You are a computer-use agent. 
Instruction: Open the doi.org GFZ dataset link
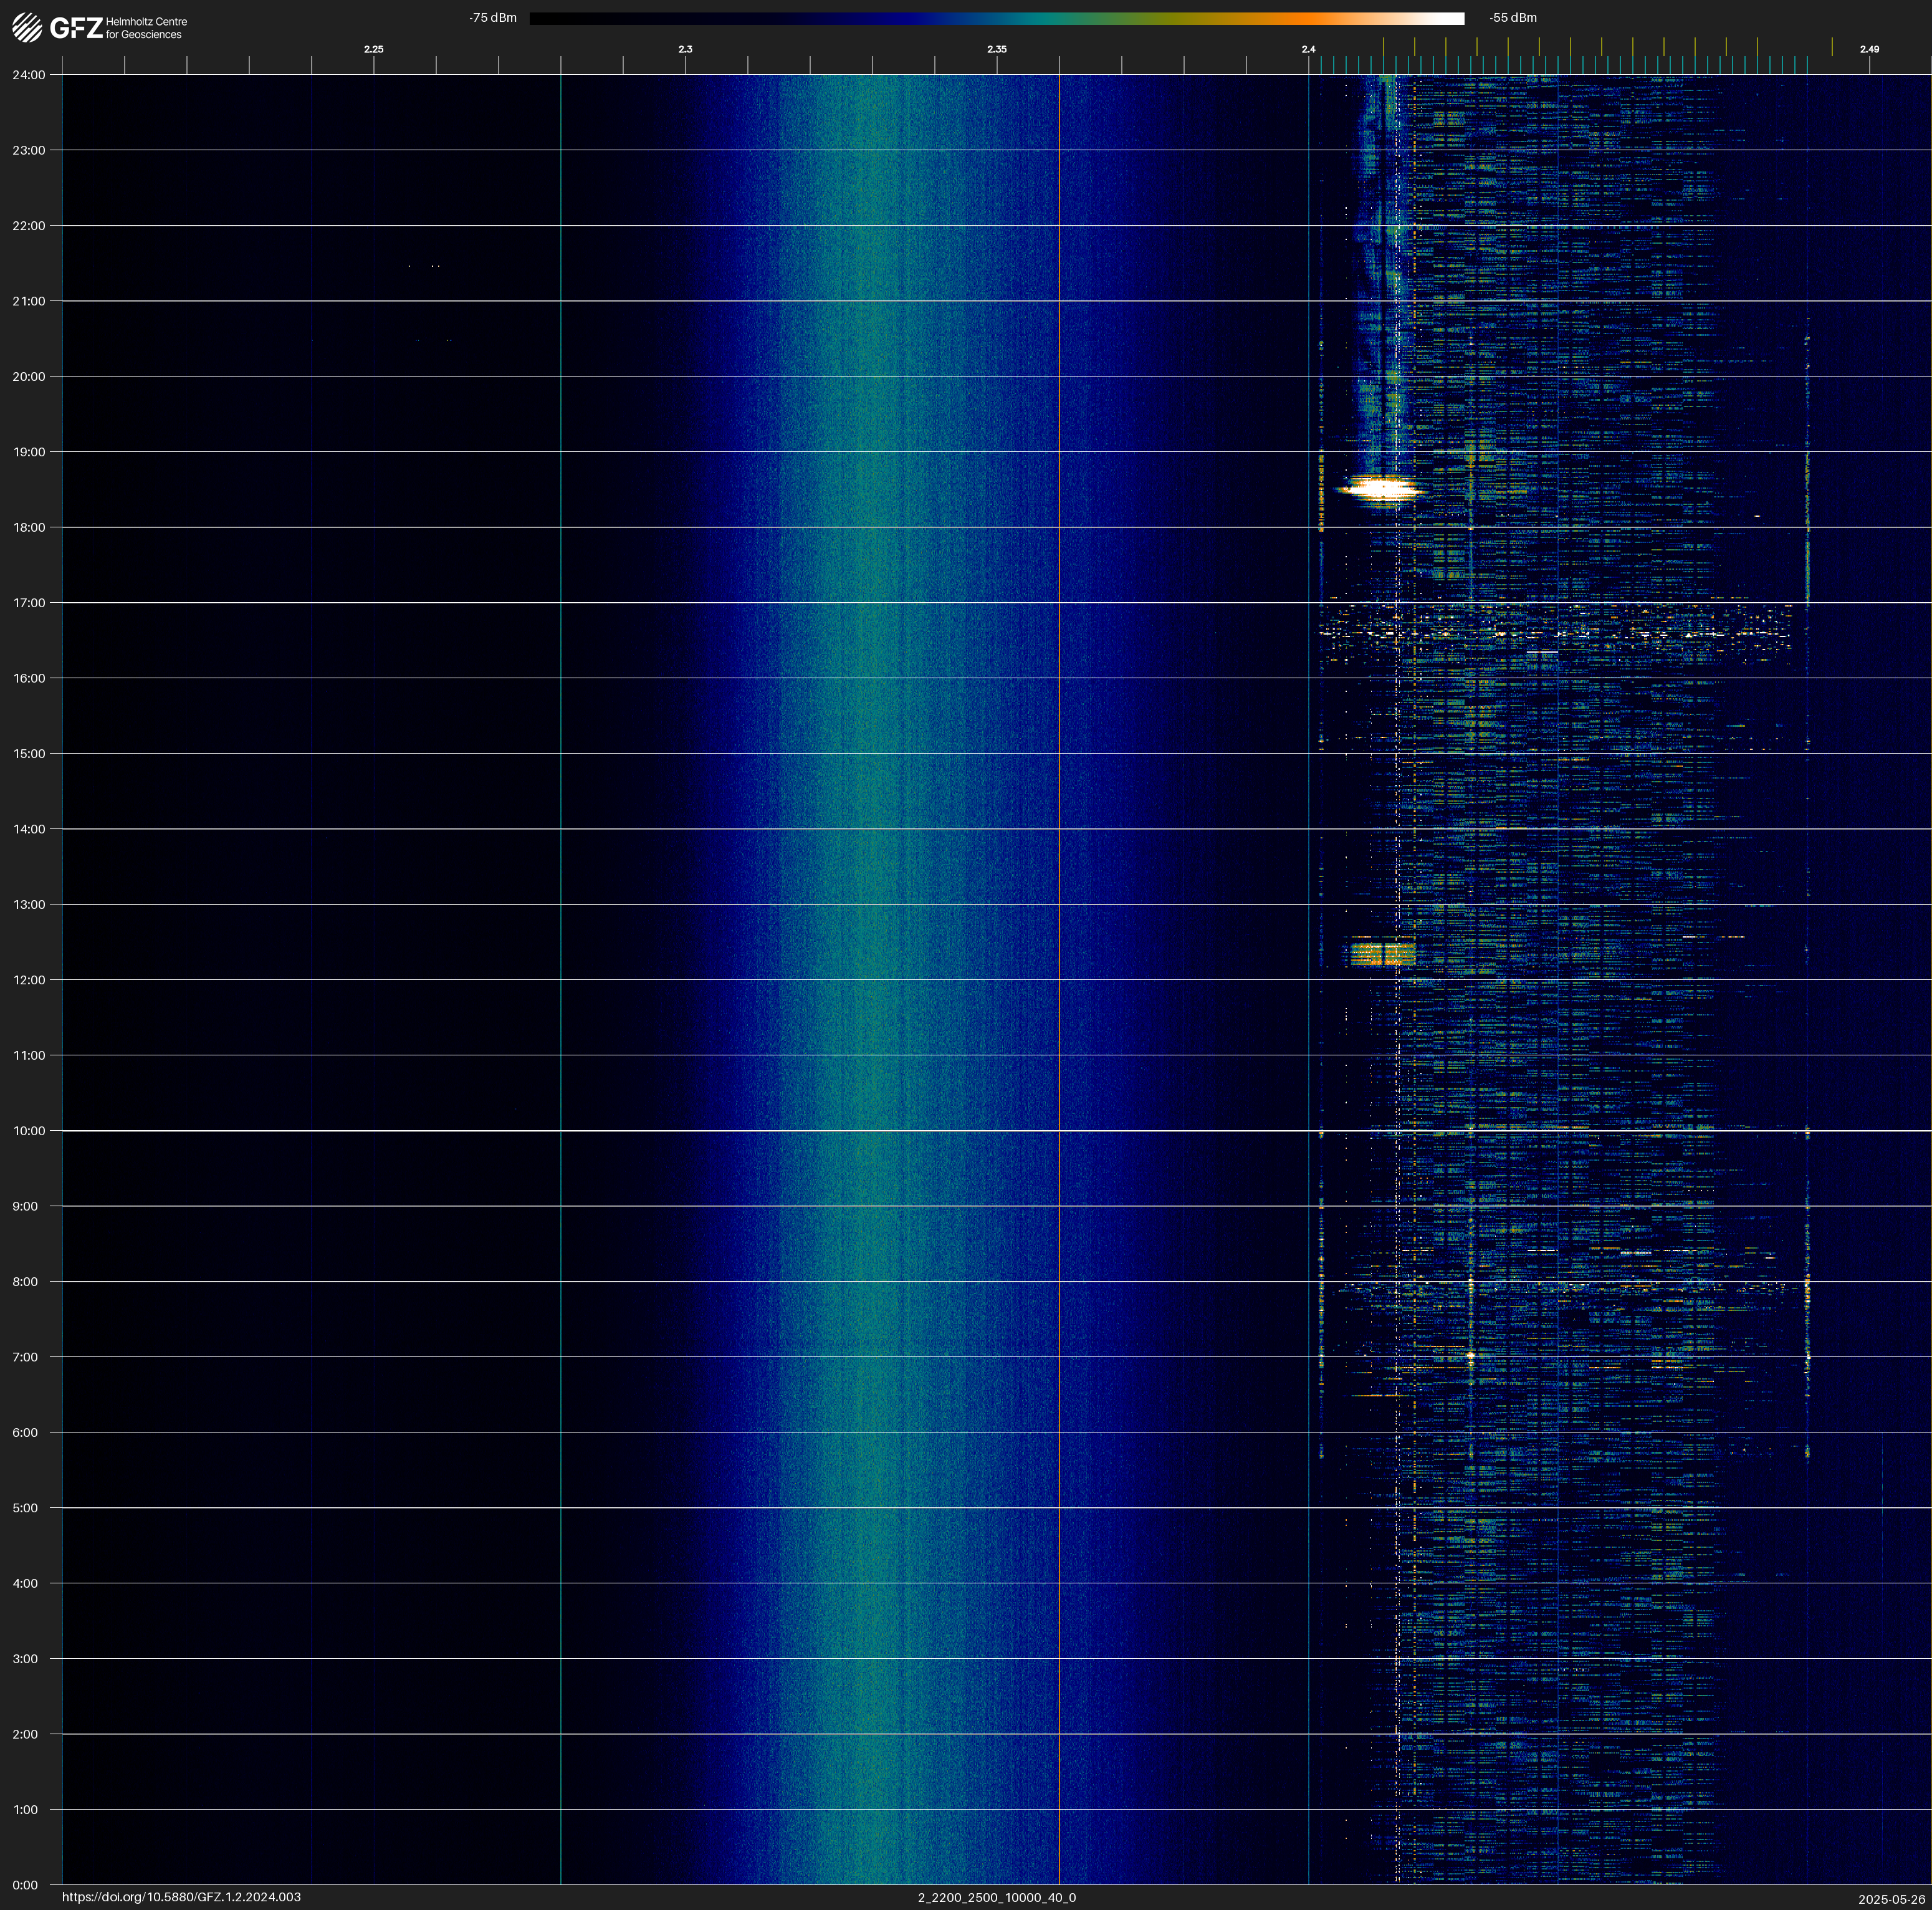click(181, 1897)
